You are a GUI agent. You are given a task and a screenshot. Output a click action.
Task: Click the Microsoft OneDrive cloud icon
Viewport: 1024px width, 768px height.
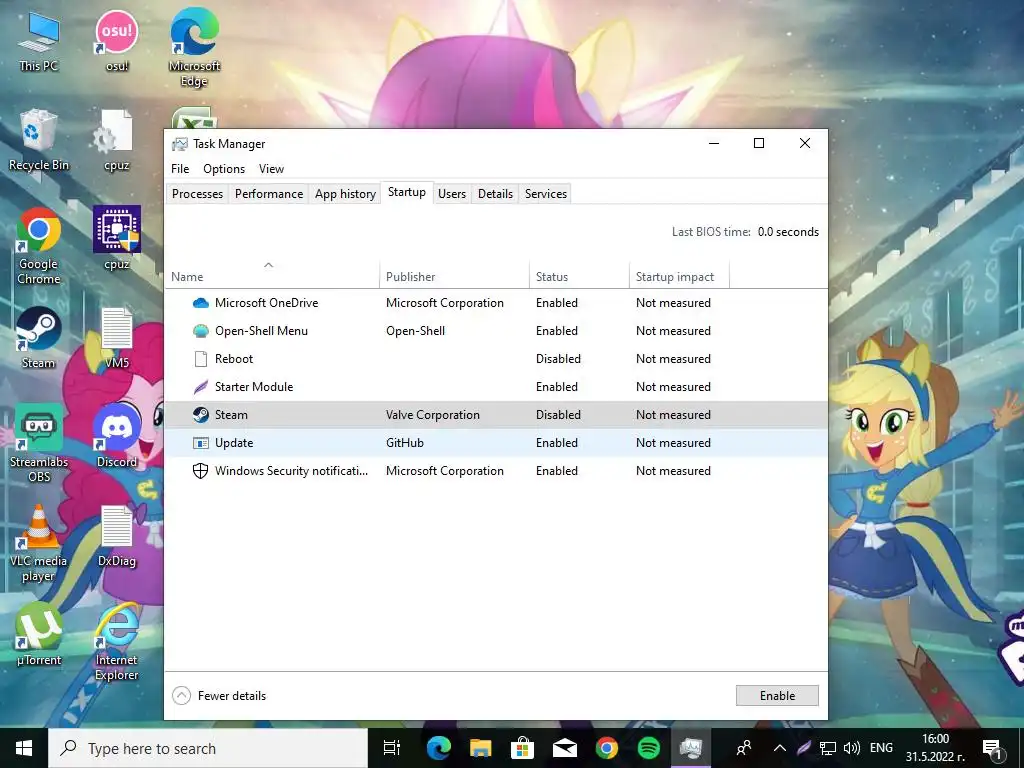click(x=200, y=303)
